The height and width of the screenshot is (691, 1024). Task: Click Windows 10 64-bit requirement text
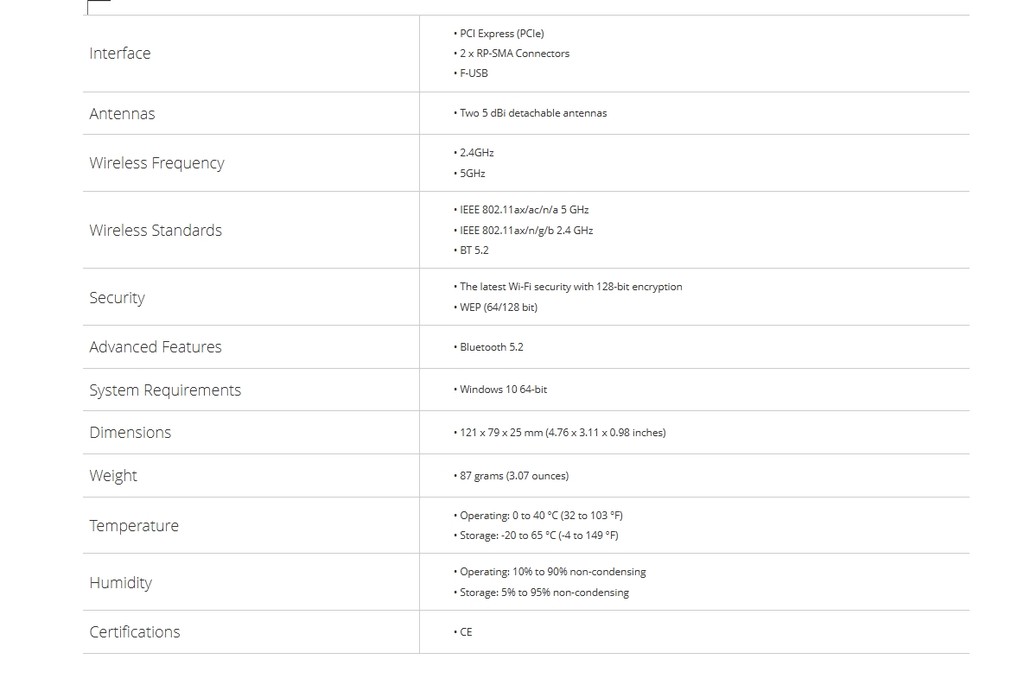pyautogui.click(x=503, y=390)
